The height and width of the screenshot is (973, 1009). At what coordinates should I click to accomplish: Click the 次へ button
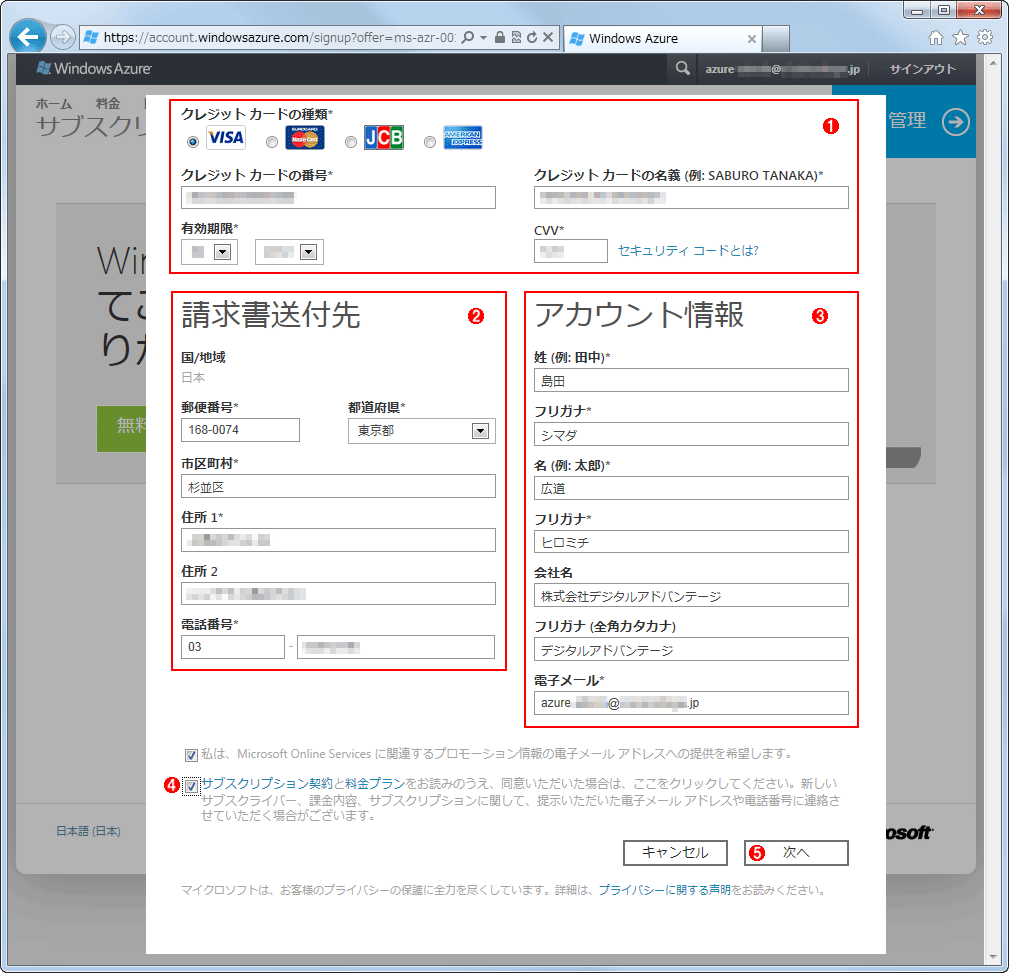click(796, 853)
